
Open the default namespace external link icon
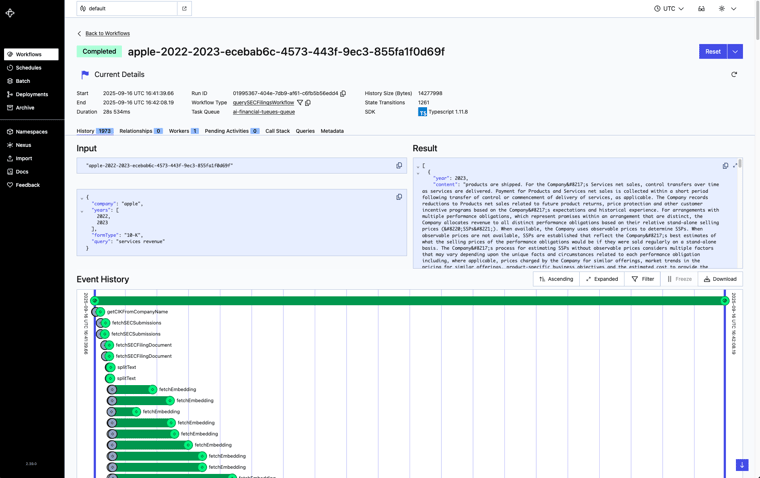184,9
